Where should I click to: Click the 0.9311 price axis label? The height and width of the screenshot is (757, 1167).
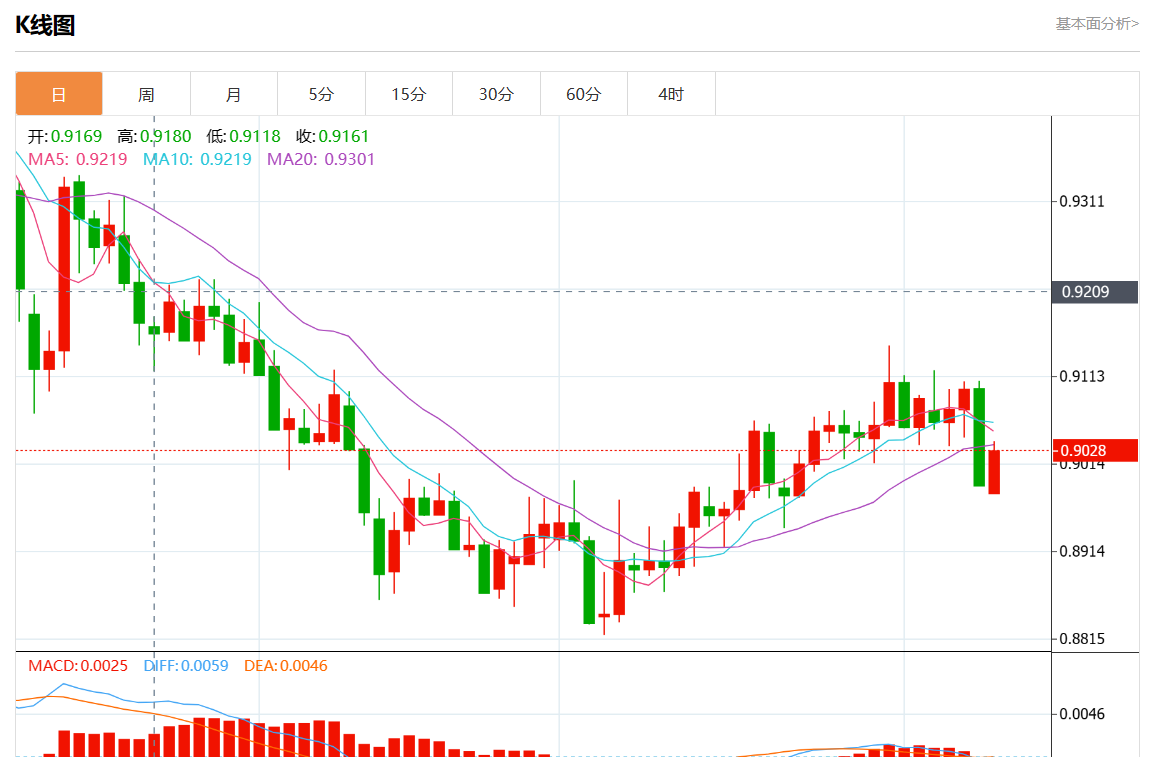coord(1082,201)
